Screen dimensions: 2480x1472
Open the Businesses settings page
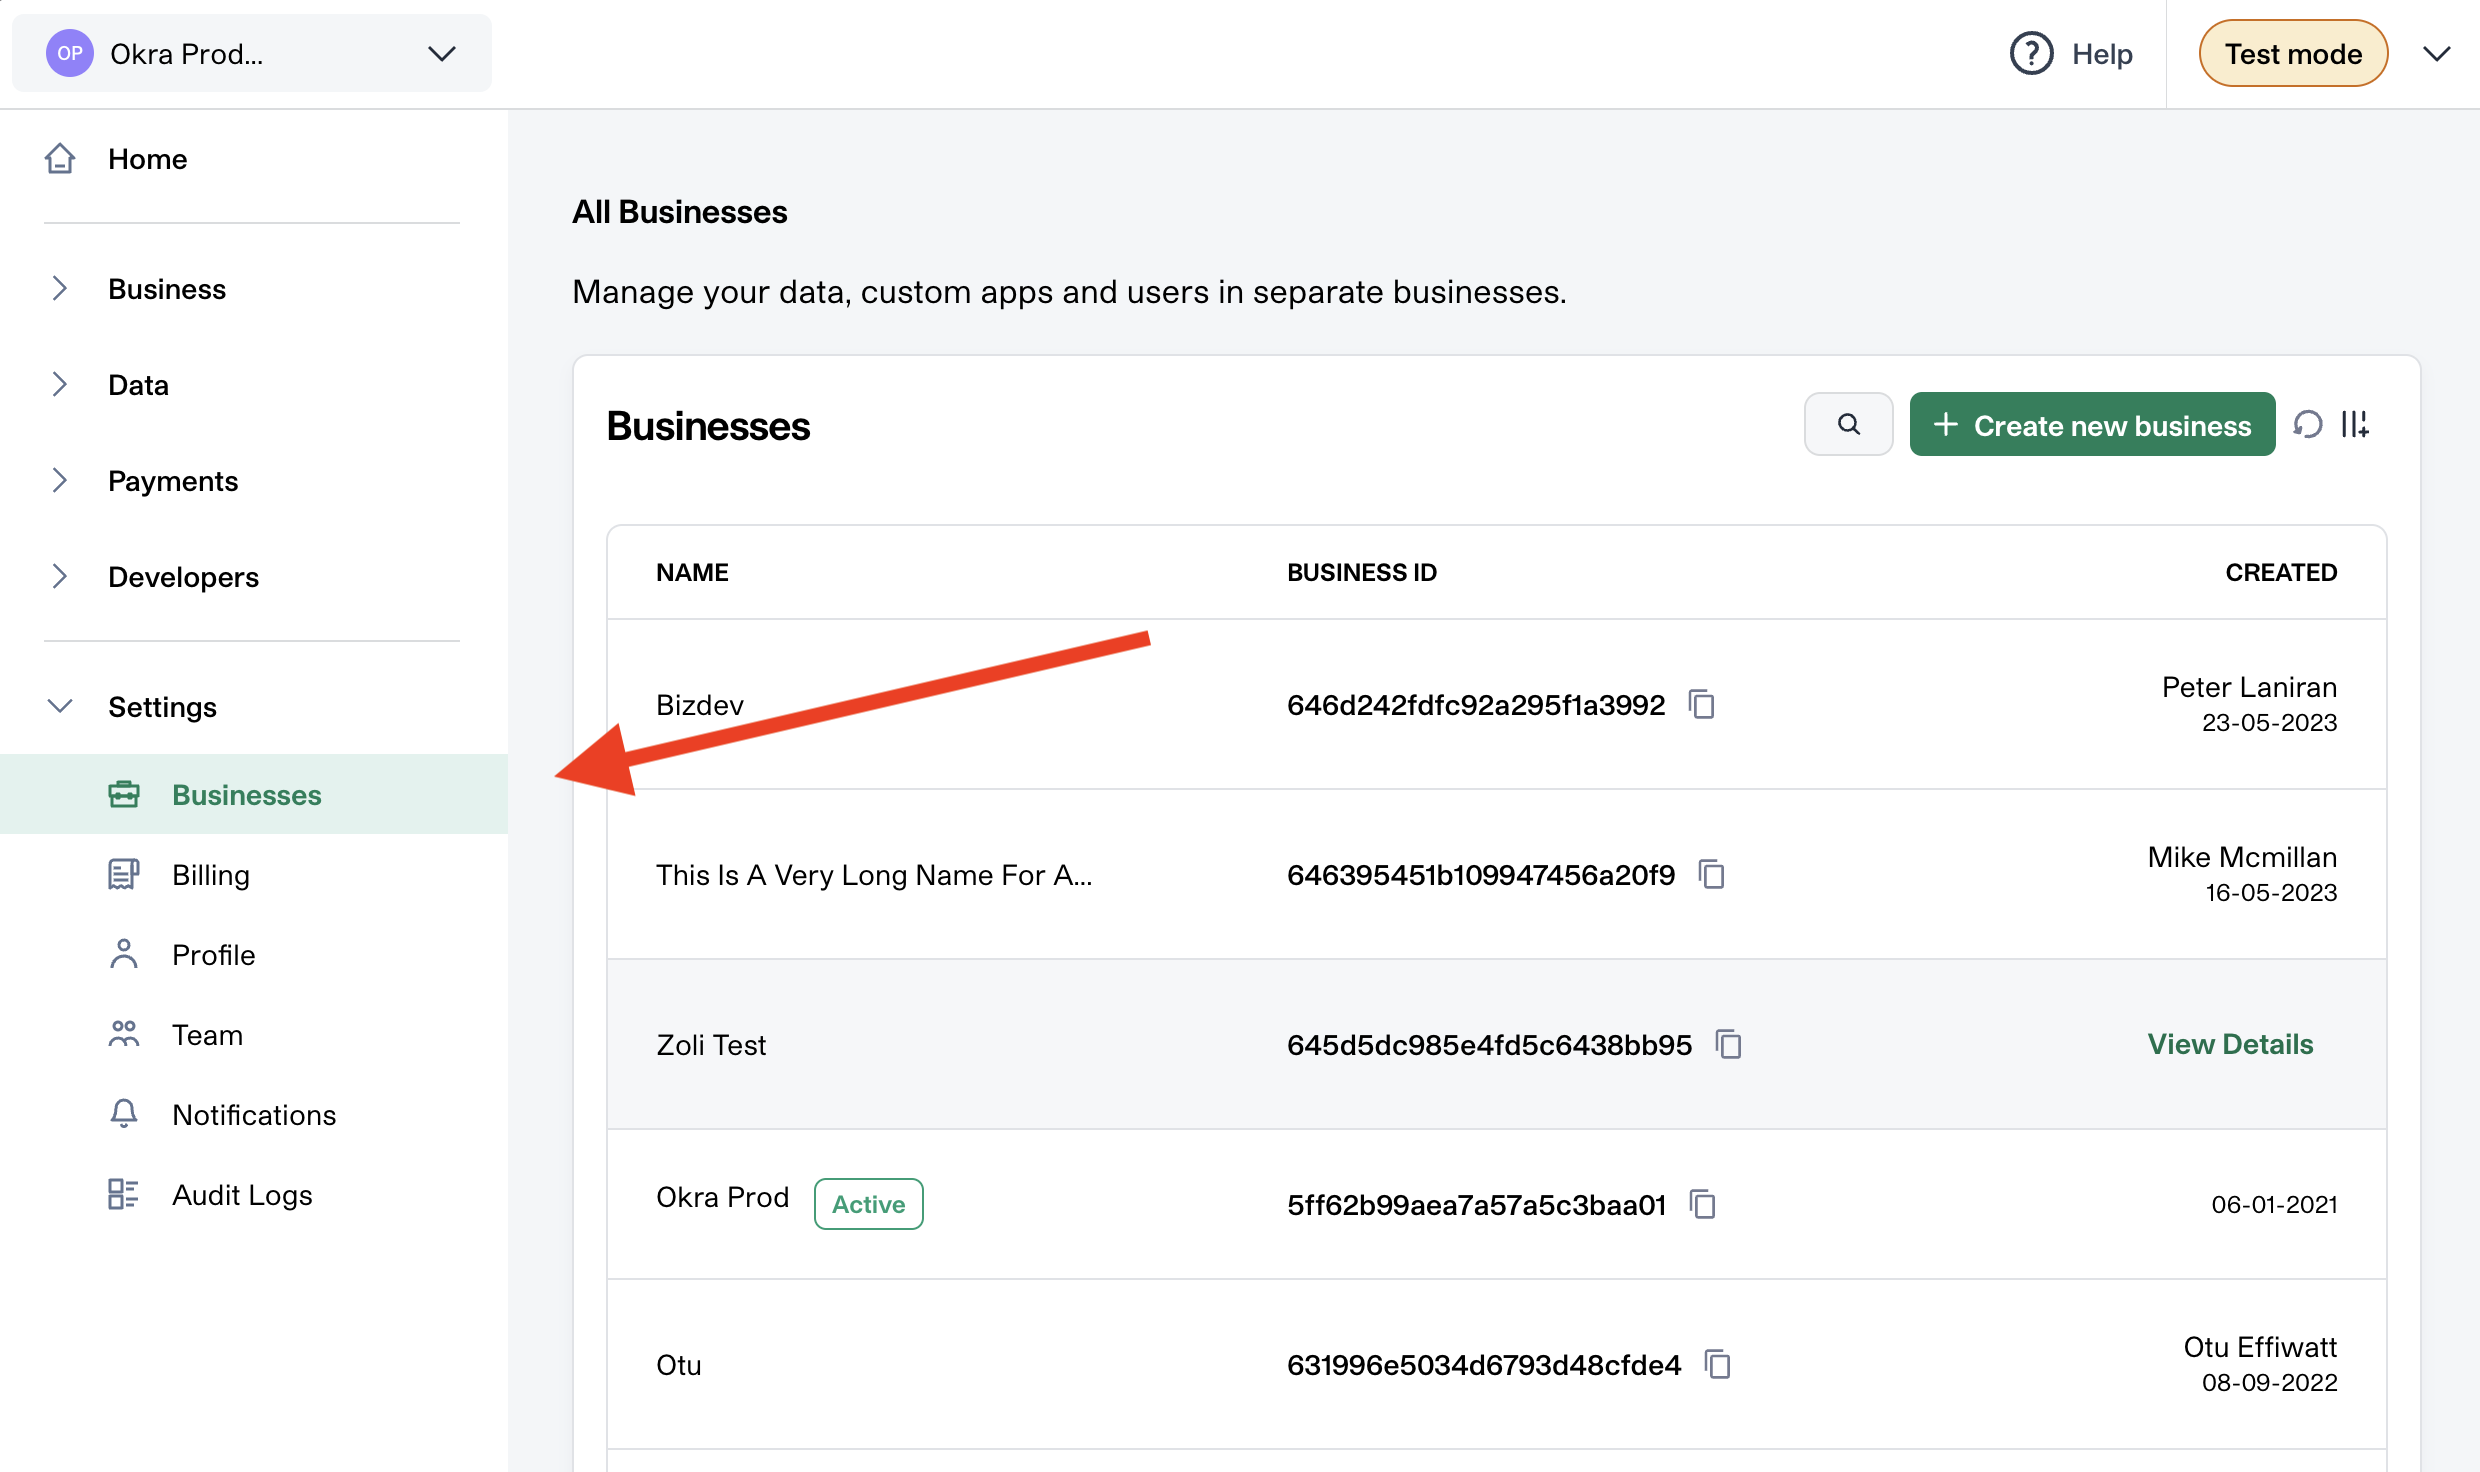click(x=254, y=794)
